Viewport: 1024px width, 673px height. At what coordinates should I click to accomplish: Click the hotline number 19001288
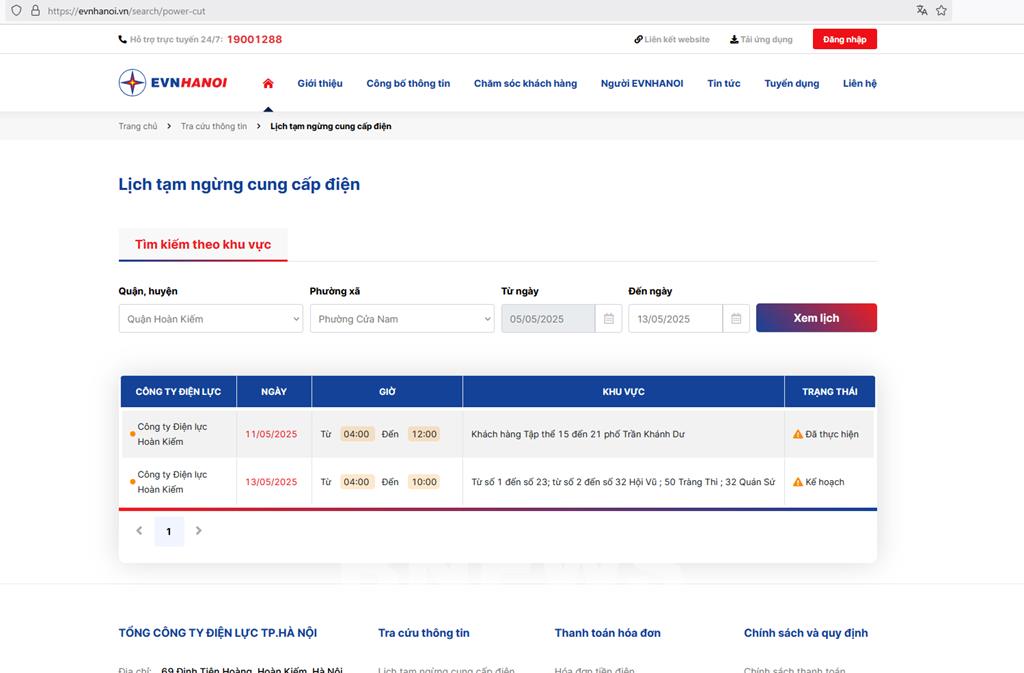pyautogui.click(x=255, y=39)
